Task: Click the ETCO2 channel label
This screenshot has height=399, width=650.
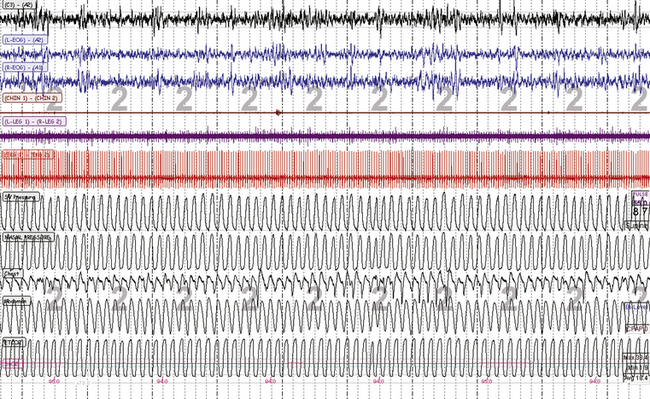Action: 14,342
